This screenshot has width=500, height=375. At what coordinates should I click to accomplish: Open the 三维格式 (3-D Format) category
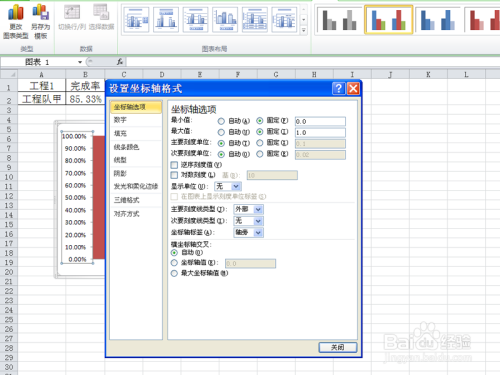[136, 200]
